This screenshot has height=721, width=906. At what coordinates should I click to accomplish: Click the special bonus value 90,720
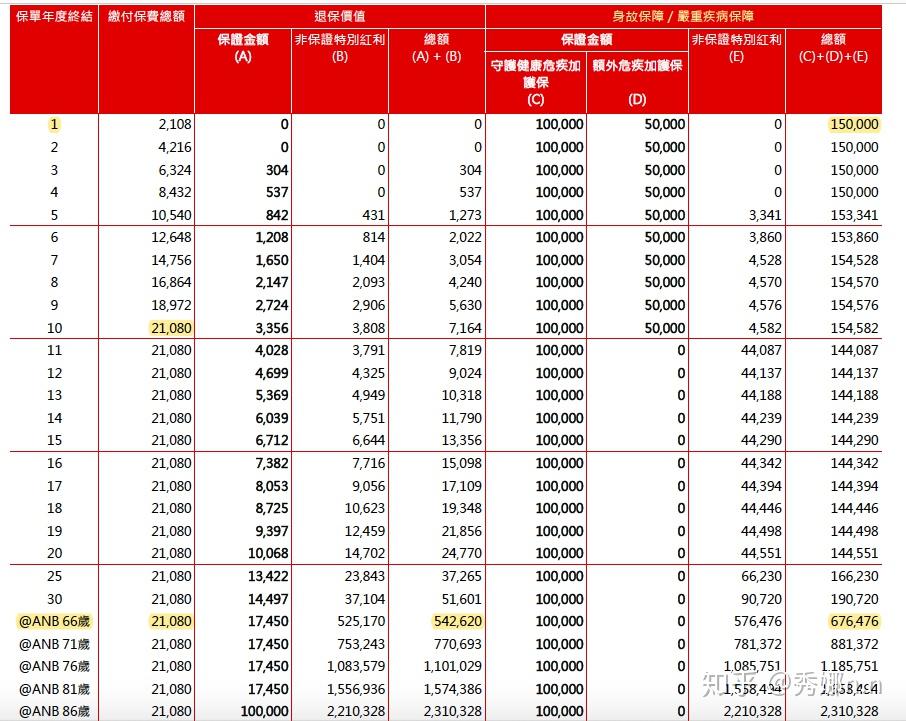(761, 599)
